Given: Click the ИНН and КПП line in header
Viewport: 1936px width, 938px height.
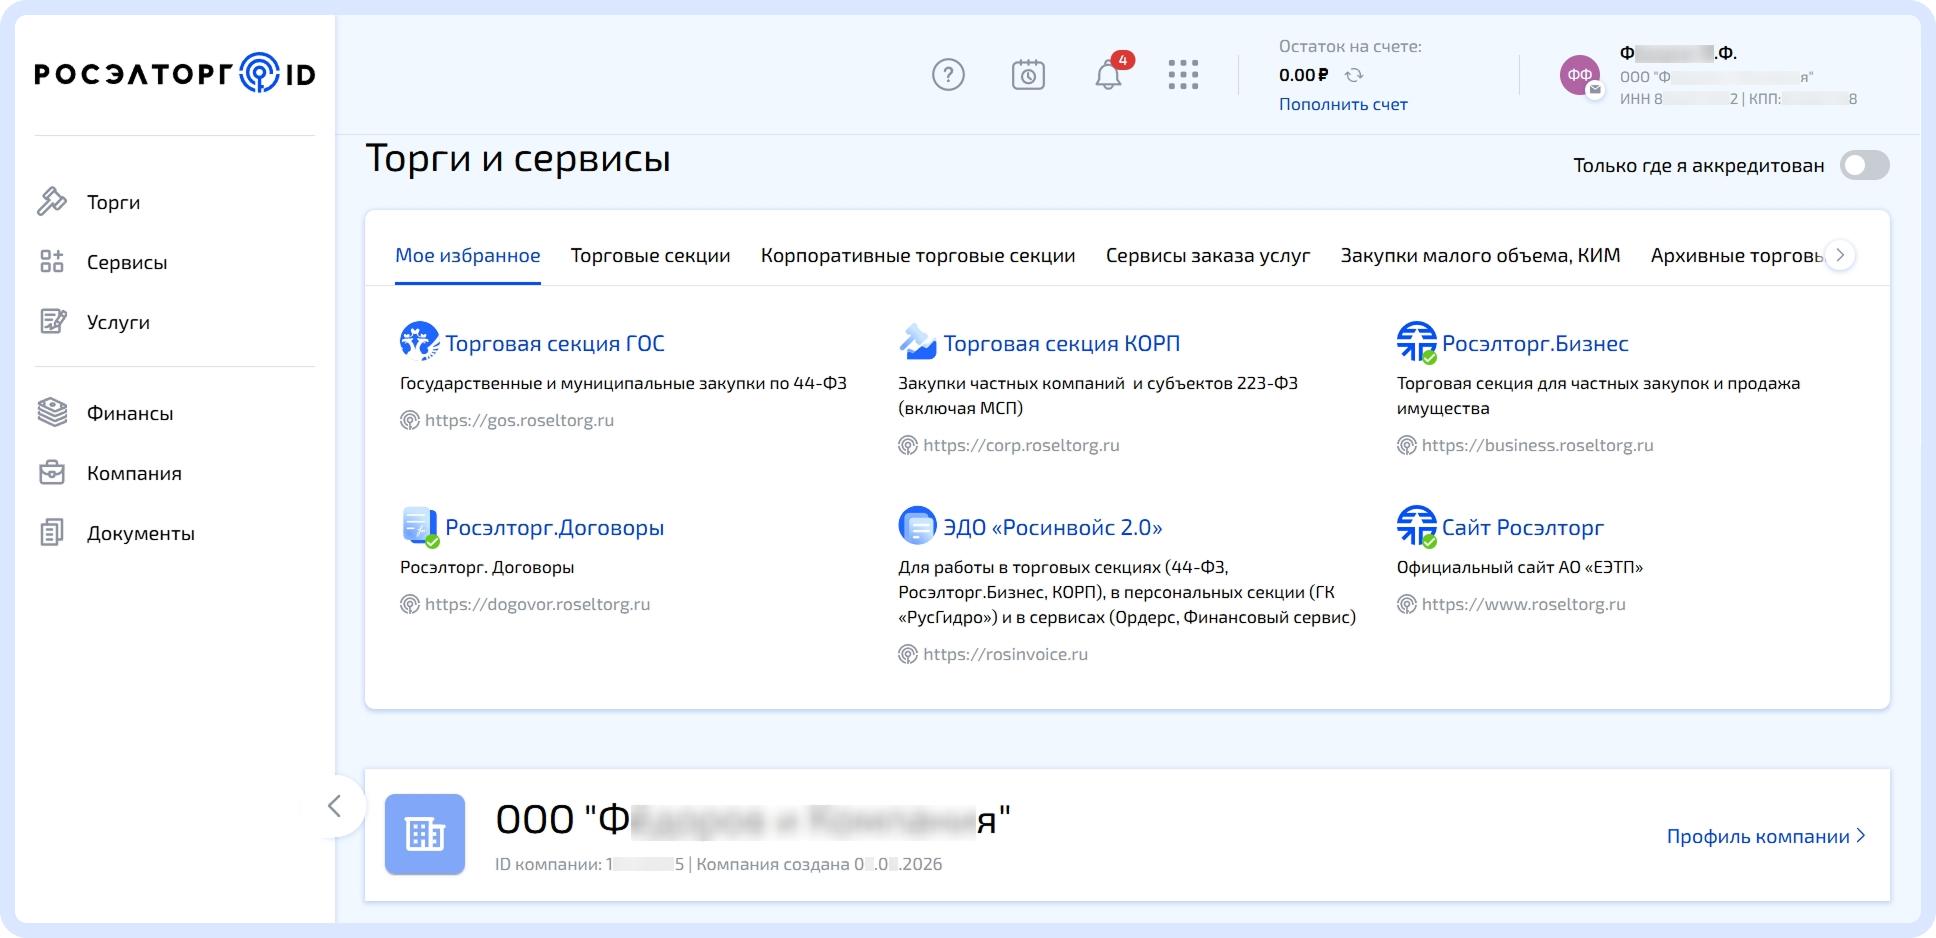Looking at the screenshot, I should (1739, 99).
